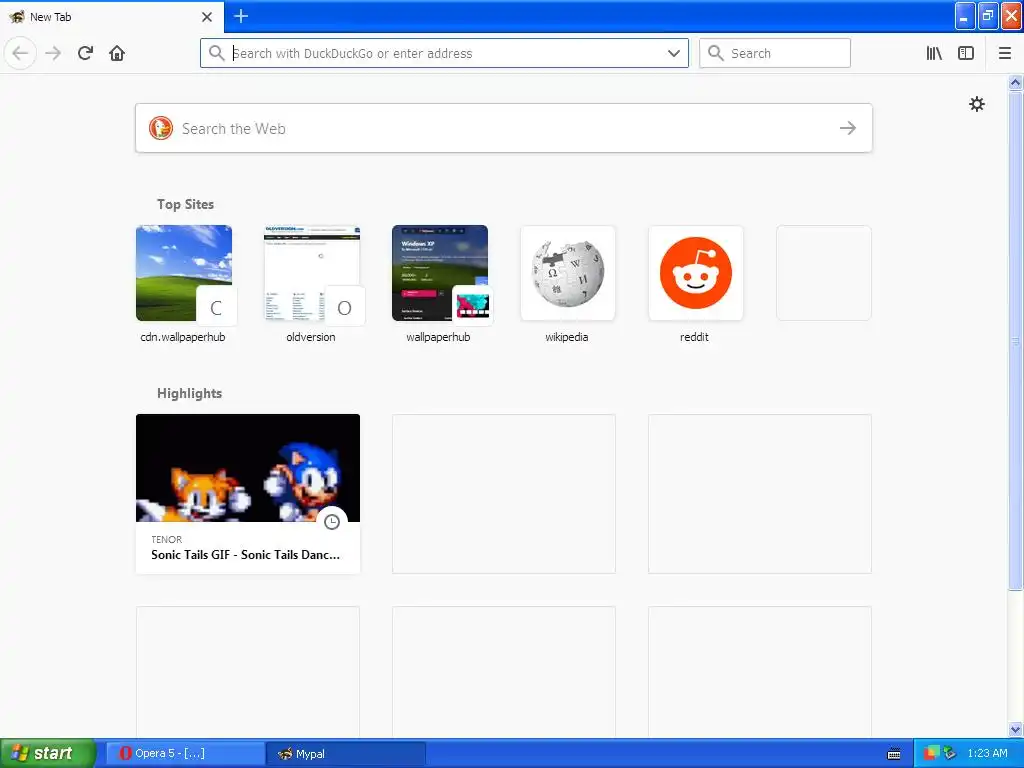Click the history clock icon on Sonic card
The height and width of the screenshot is (768, 1024).
[x=332, y=522]
